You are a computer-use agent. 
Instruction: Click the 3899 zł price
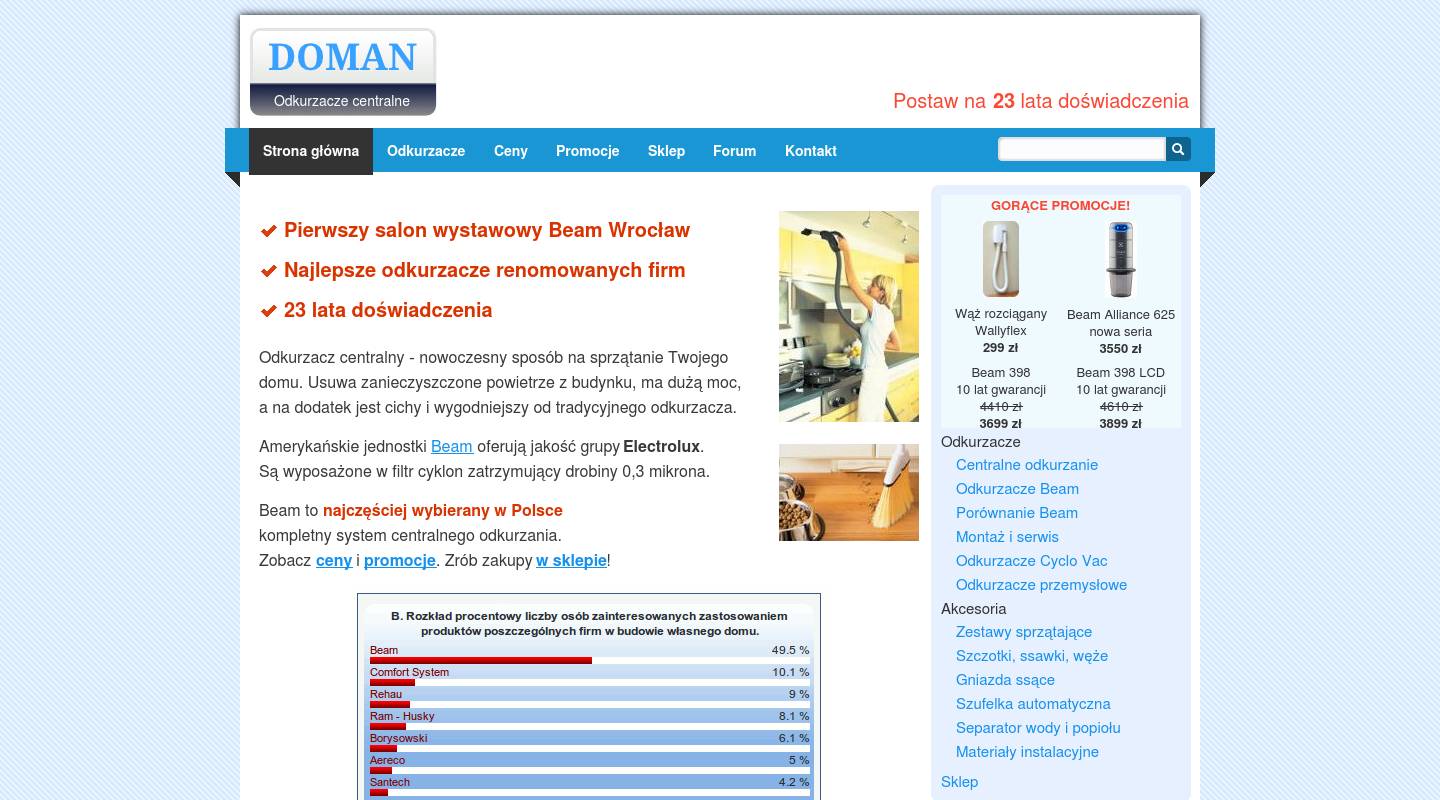pyautogui.click(x=1120, y=424)
